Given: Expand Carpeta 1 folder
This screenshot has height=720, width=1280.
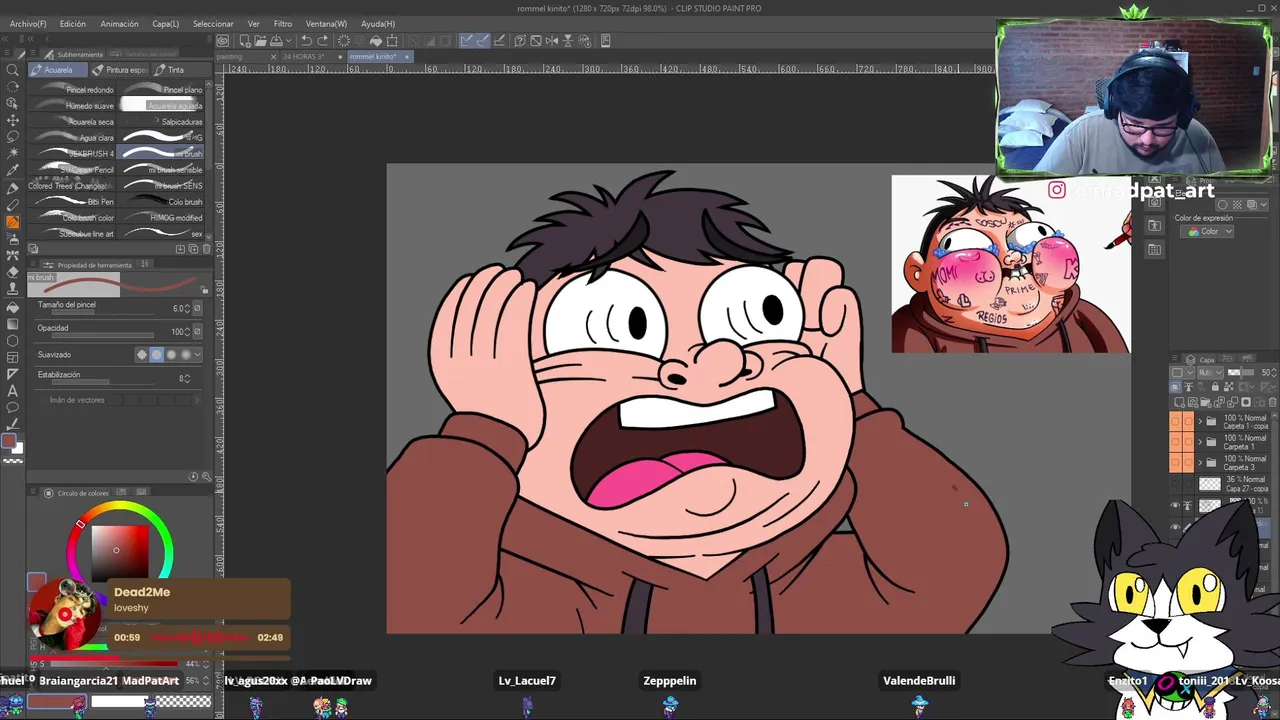Looking at the screenshot, I should pyautogui.click(x=1199, y=442).
